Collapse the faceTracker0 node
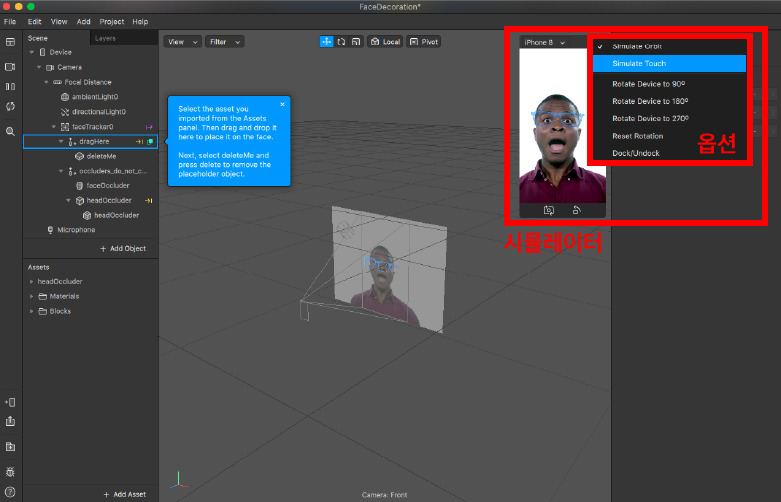The image size is (781, 502). coord(54,127)
